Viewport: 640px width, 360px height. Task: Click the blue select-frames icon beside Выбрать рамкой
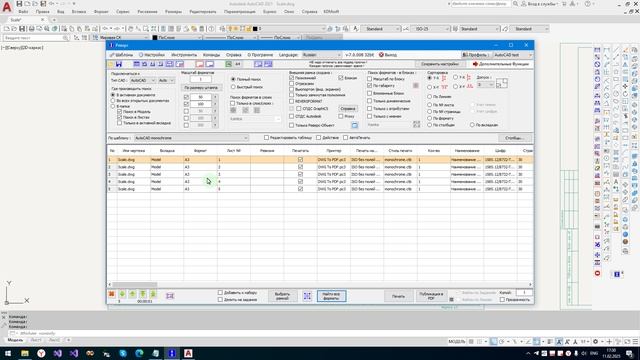[307, 296]
